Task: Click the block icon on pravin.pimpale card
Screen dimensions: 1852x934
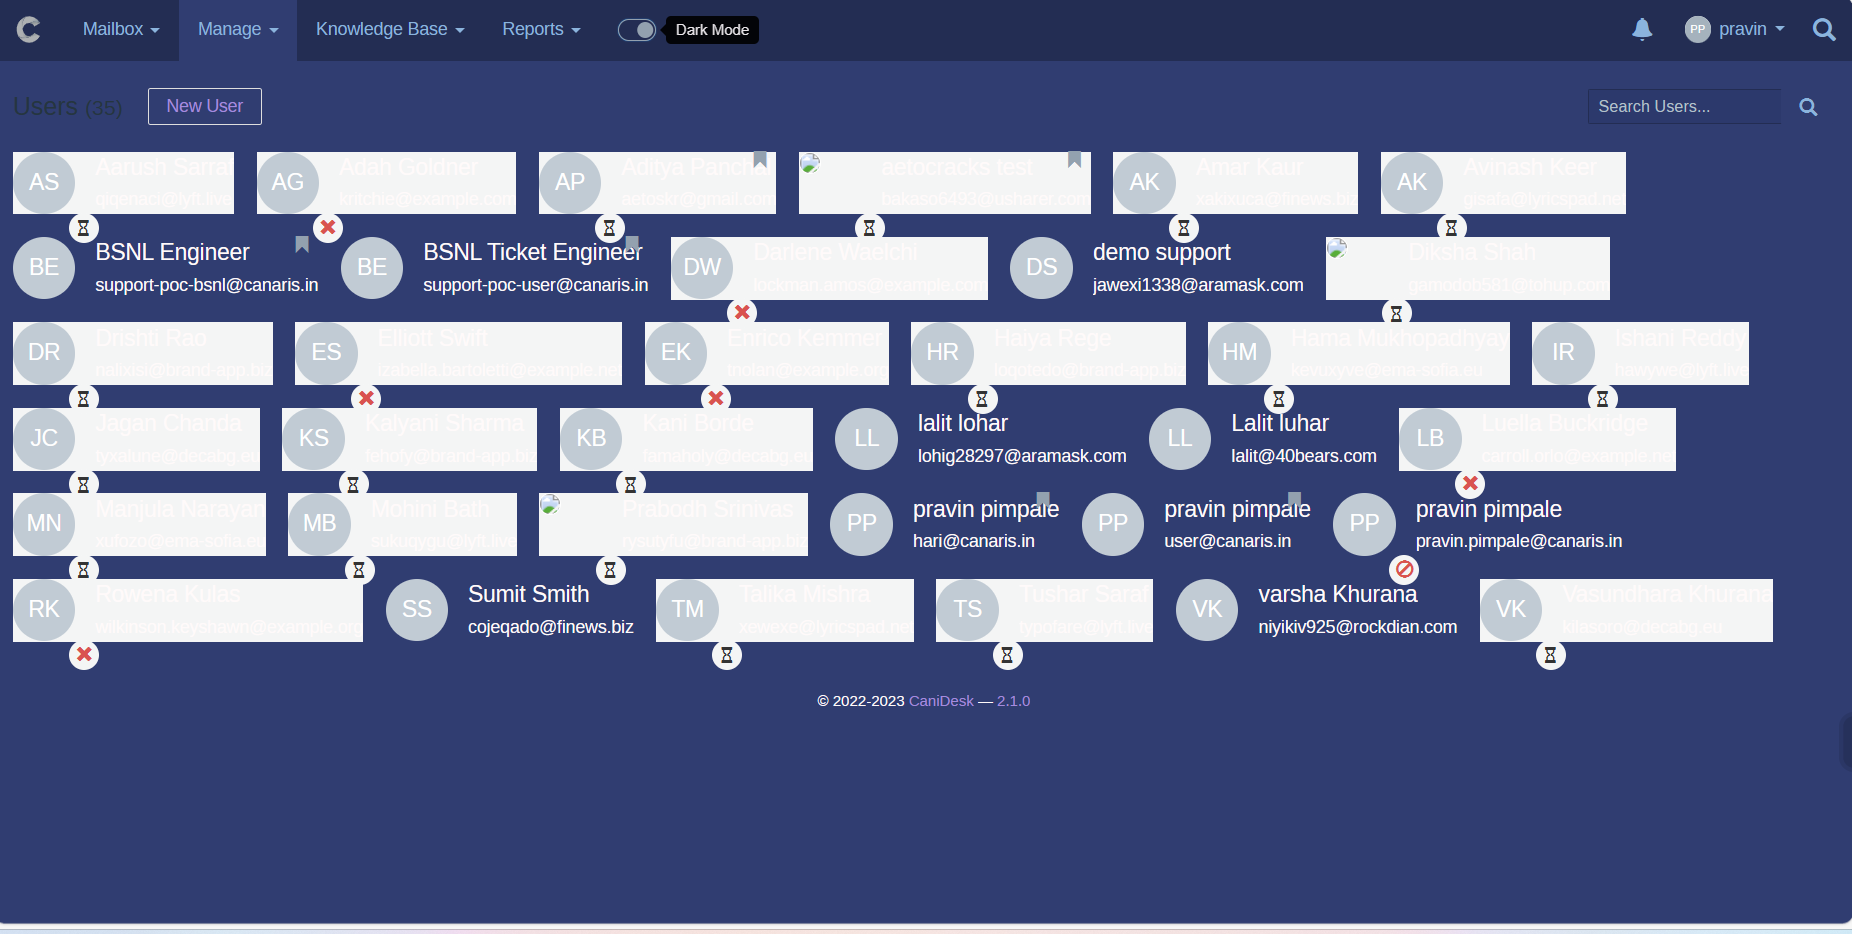Action: (x=1404, y=570)
